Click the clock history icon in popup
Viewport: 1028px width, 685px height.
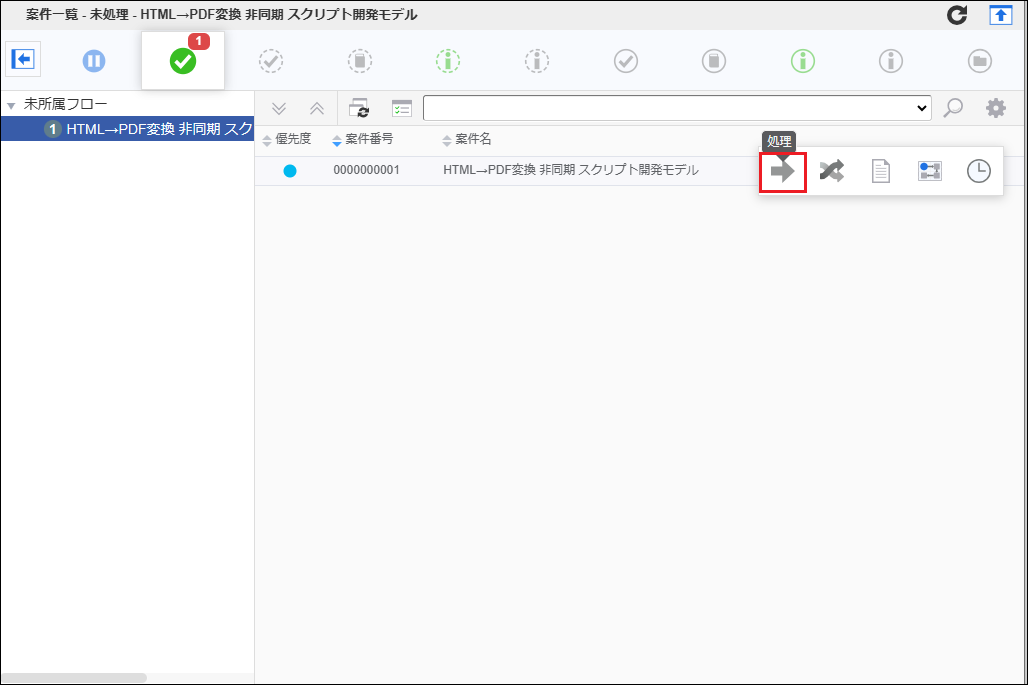pyautogui.click(x=979, y=172)
